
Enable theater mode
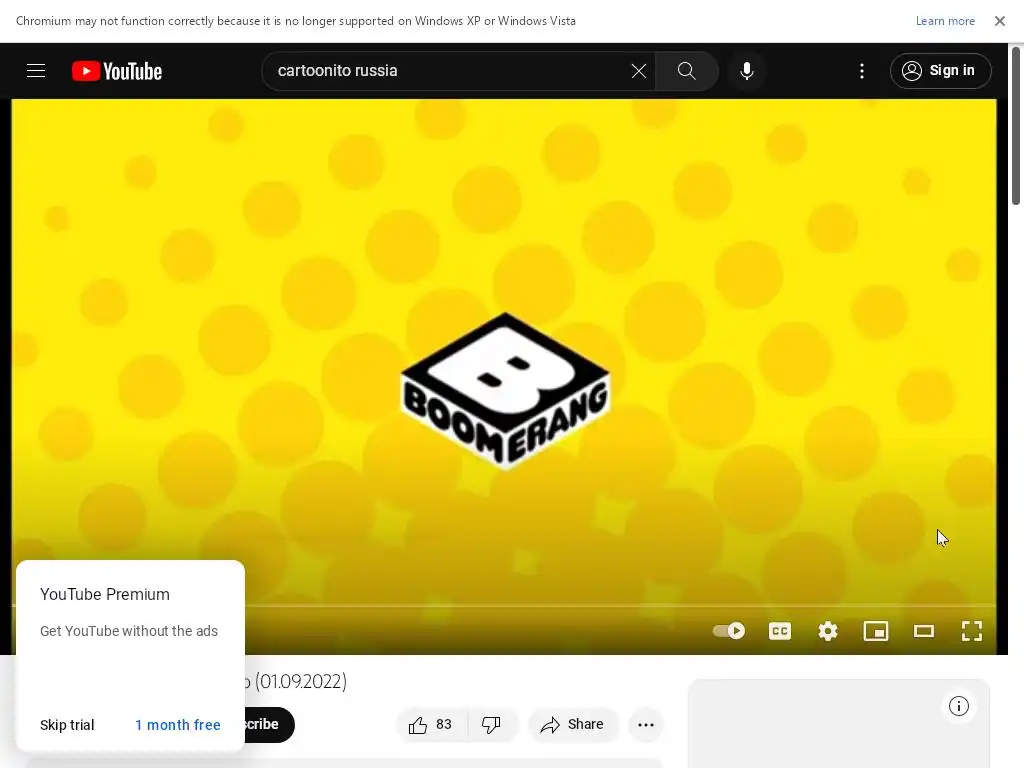[x=923, y=631]
